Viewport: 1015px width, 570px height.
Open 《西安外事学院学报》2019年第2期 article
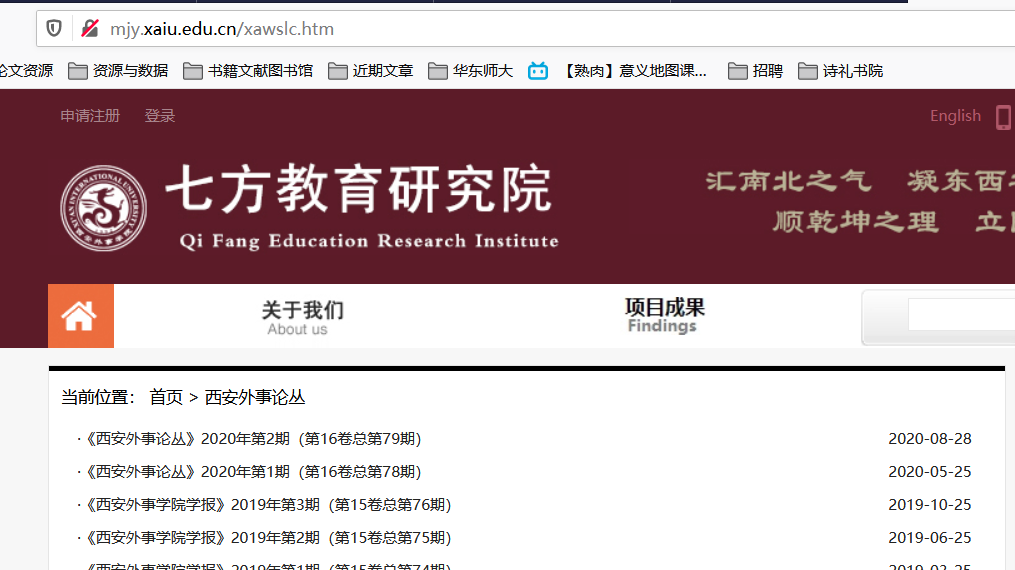[x=267, y=538]
